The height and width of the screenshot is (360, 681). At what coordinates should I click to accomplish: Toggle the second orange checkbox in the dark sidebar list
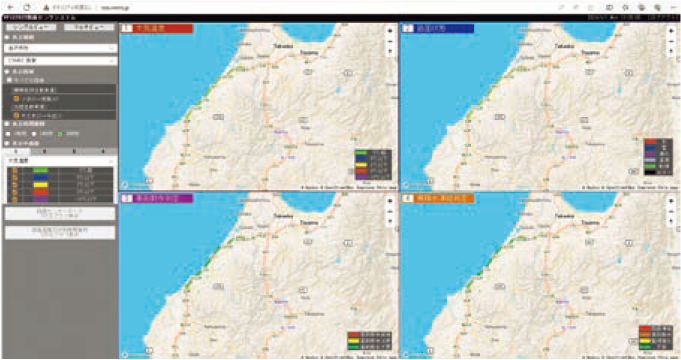[x=16, y=116]
